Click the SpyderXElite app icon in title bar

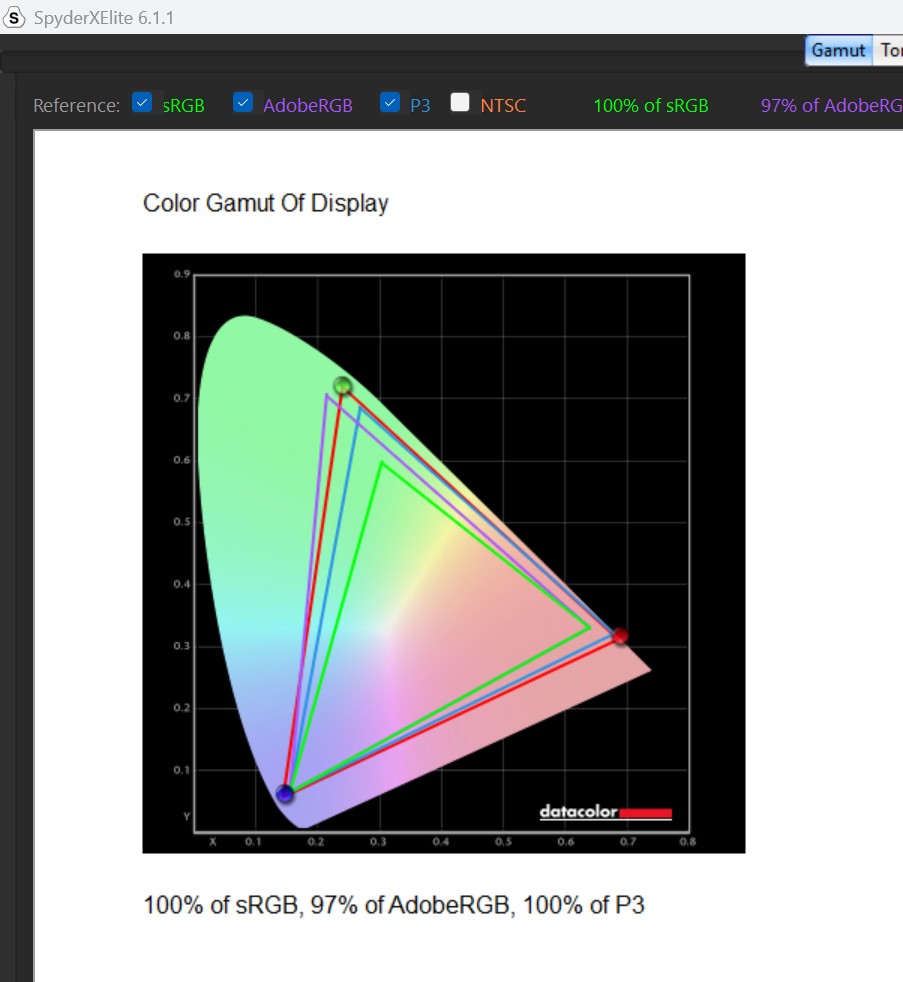coord(15,17)
